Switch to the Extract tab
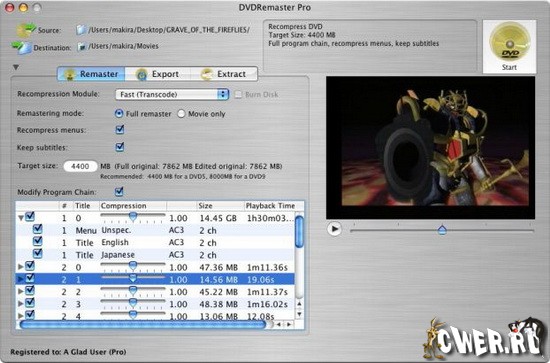550x363 pixels. 224,74
